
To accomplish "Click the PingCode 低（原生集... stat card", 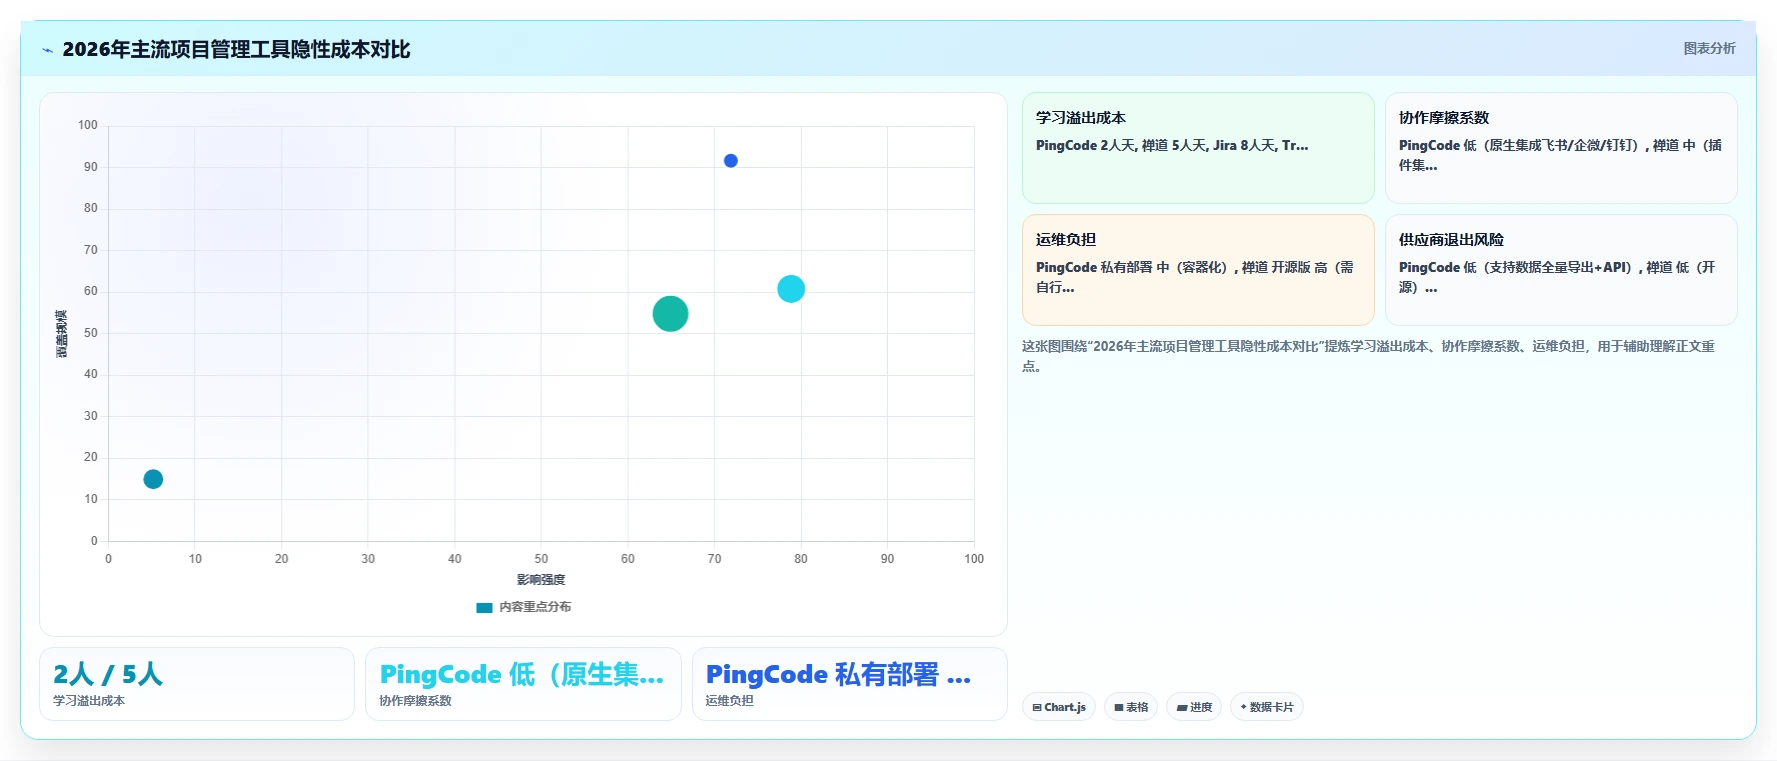I will point(523,684).
